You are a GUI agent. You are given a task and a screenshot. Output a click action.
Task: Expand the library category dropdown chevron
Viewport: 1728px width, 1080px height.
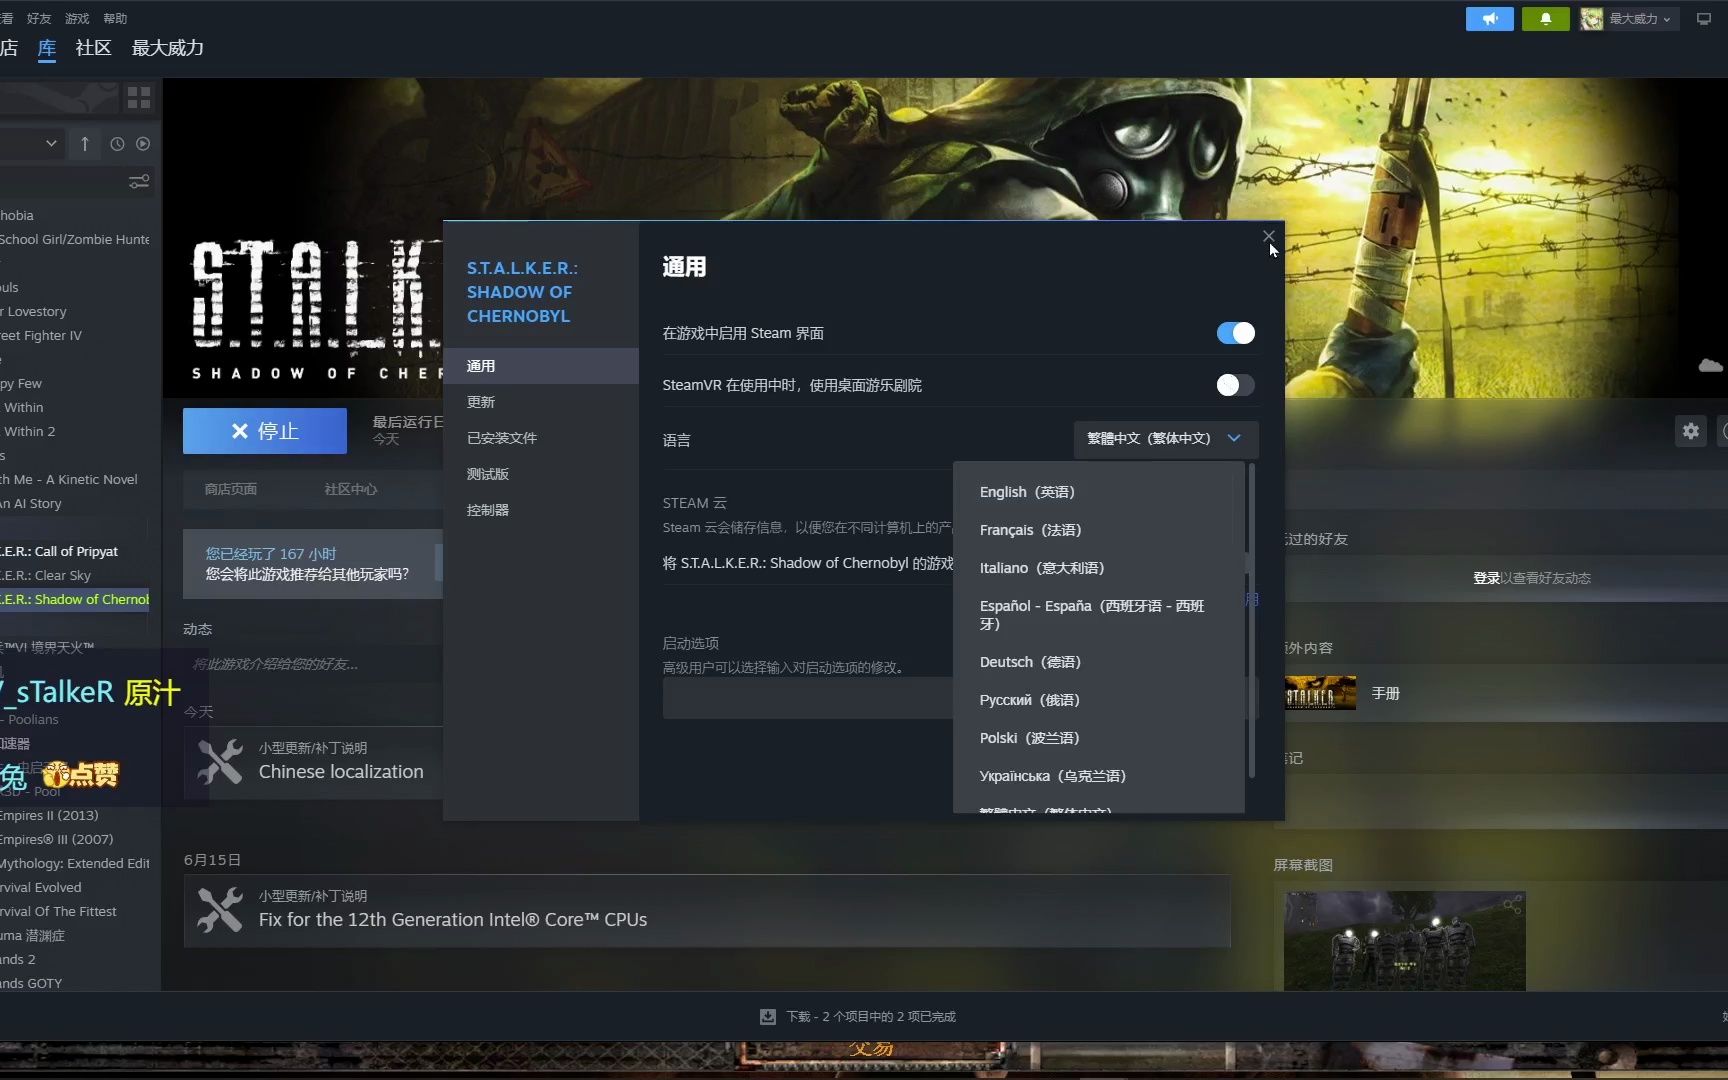[x=51, y=144]
